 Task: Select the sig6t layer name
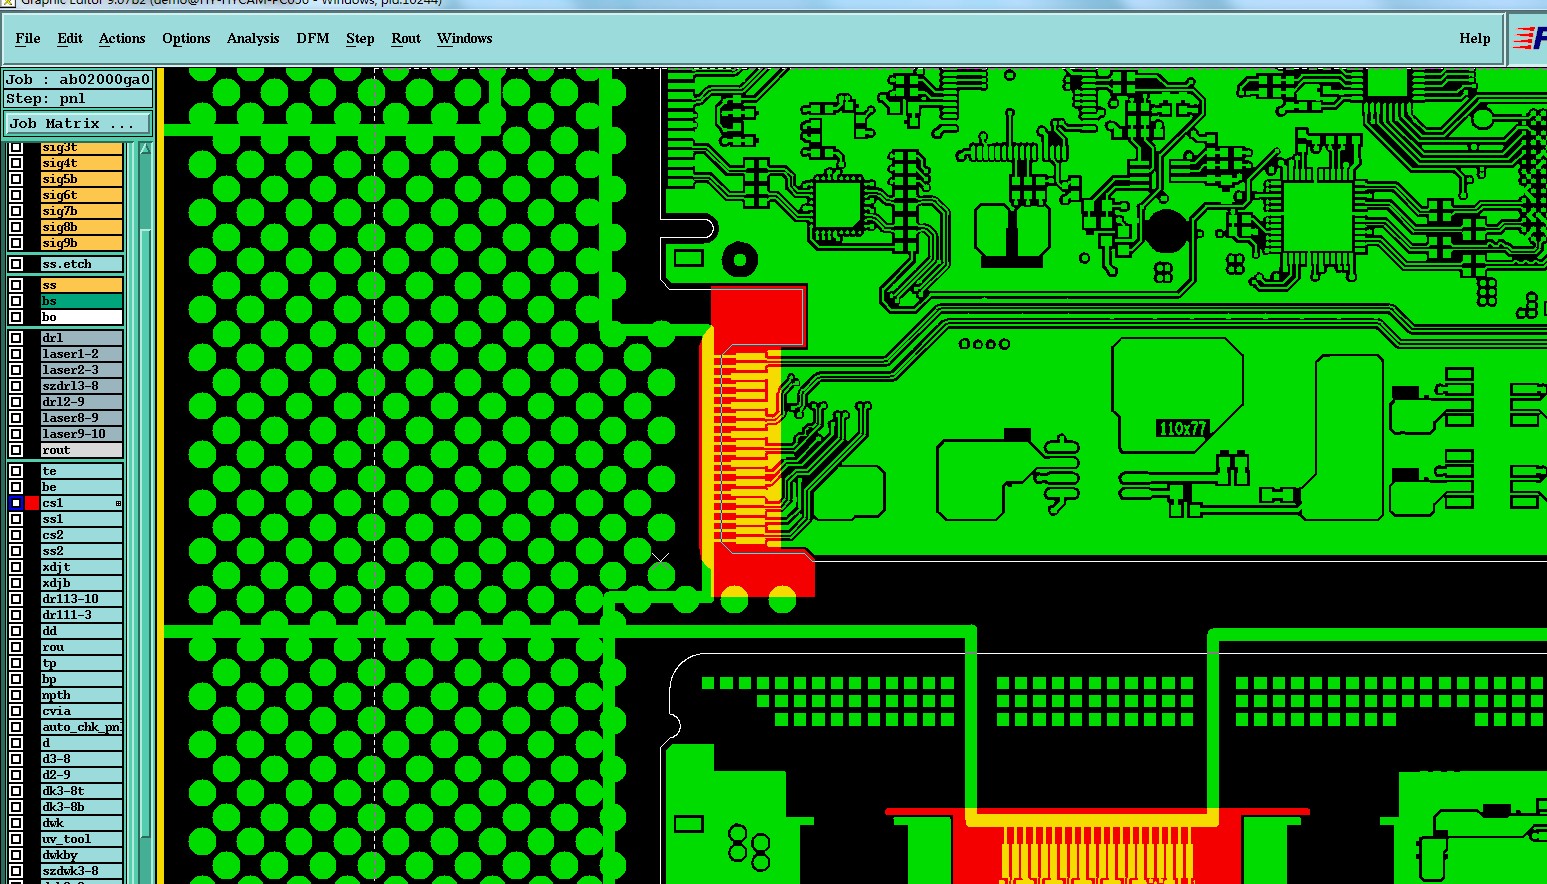(81, 195)
